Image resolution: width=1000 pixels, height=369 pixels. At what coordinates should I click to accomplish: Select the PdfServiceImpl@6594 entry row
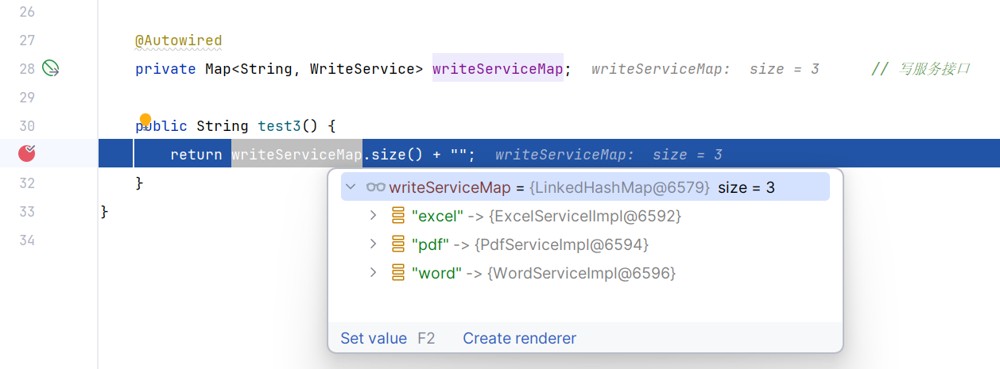[x=585, y=244]
